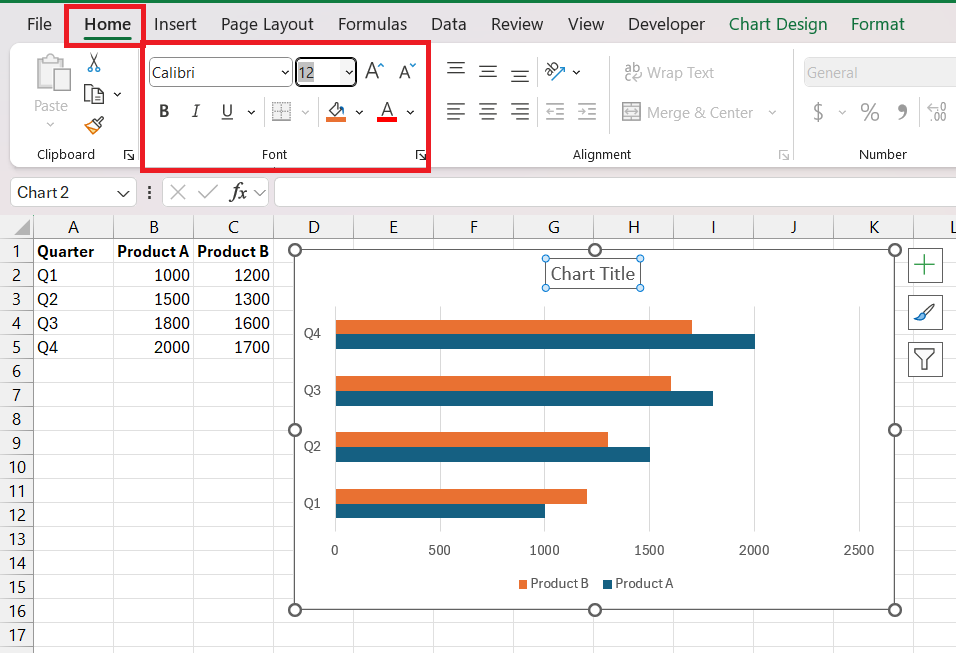This screenshot has height=653, width=956.
Task: Toggle underline formatting
Action: pos(226,111)
